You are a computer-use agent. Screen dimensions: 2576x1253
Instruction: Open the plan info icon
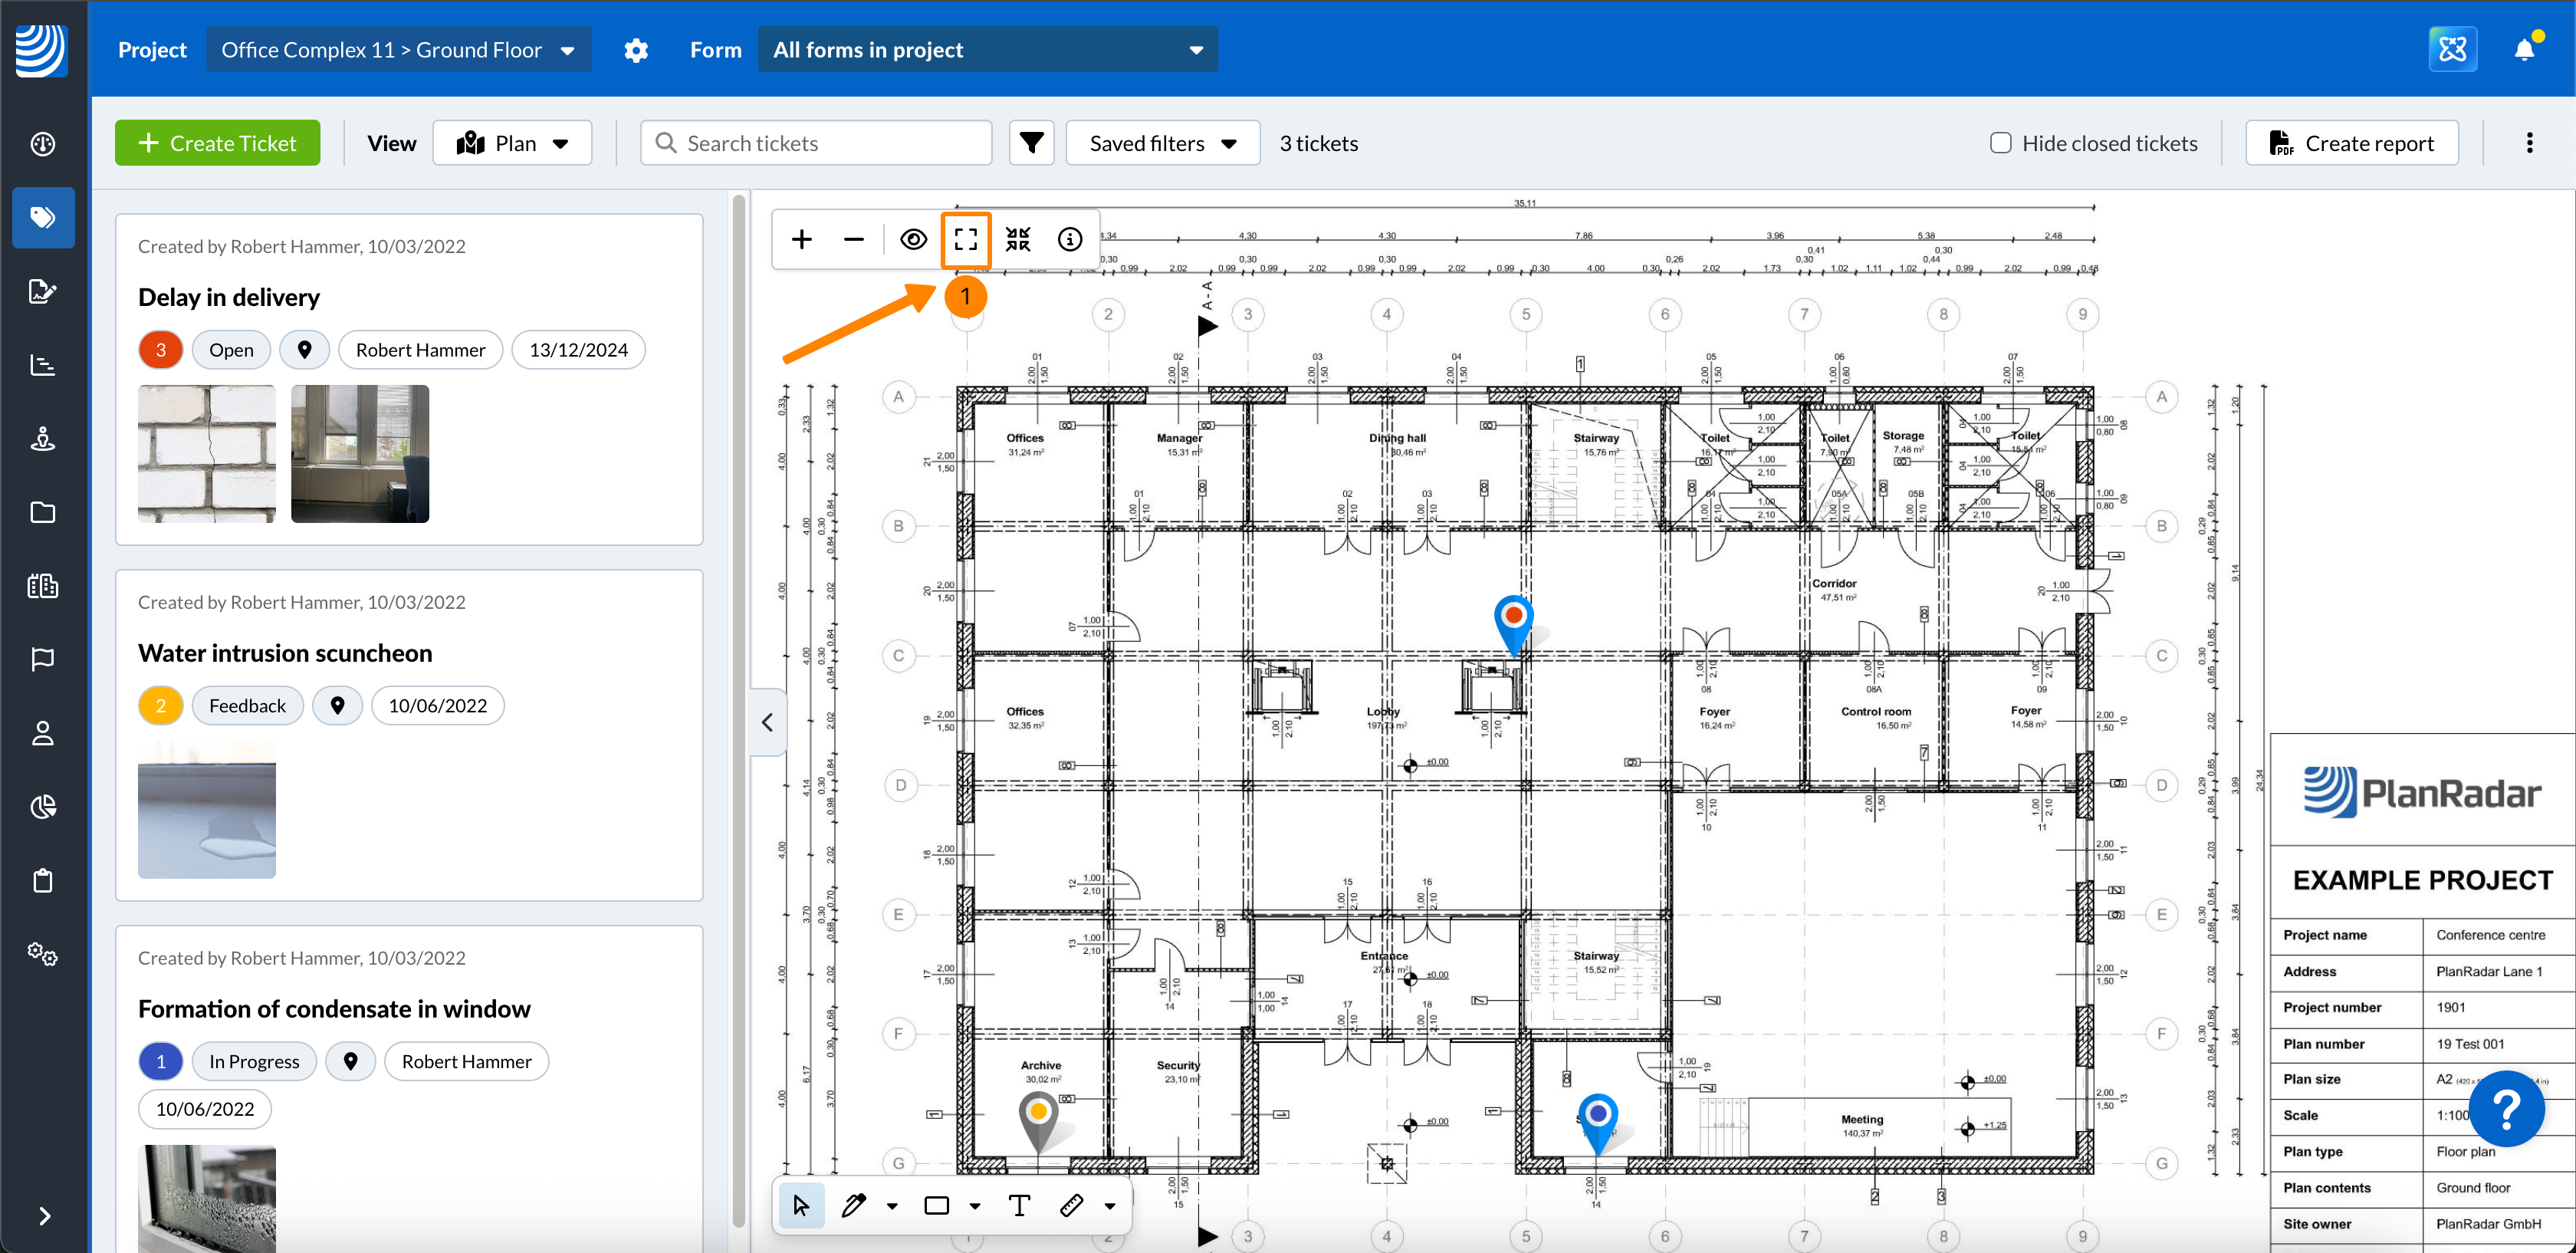click(x=1069, y=240)
